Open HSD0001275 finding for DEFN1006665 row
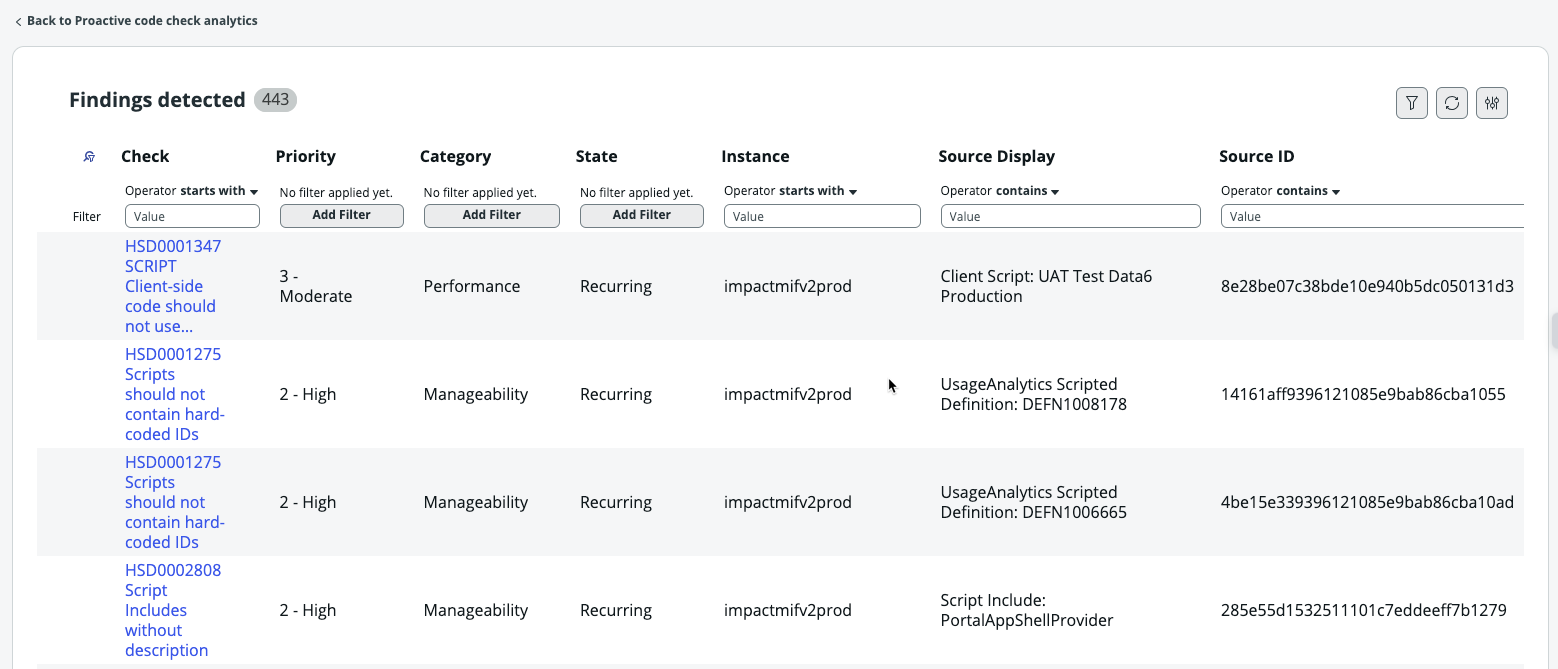Screen dimensions: 1558x669 [x=175, y=502]
